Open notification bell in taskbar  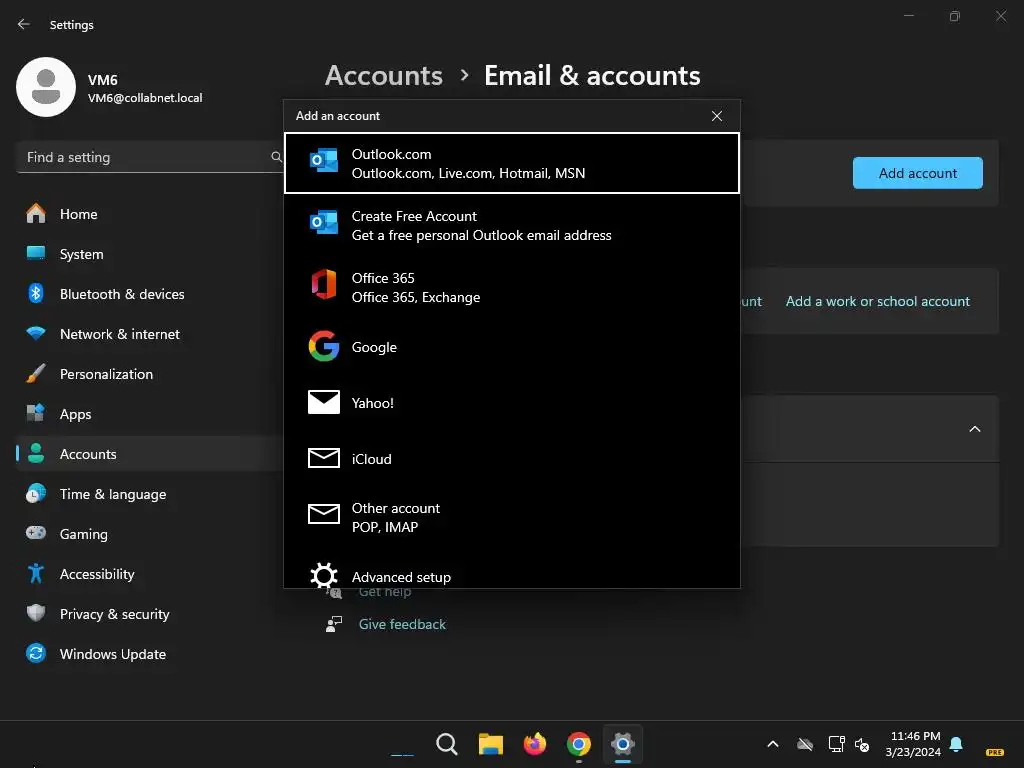click(x=956, y=744)
